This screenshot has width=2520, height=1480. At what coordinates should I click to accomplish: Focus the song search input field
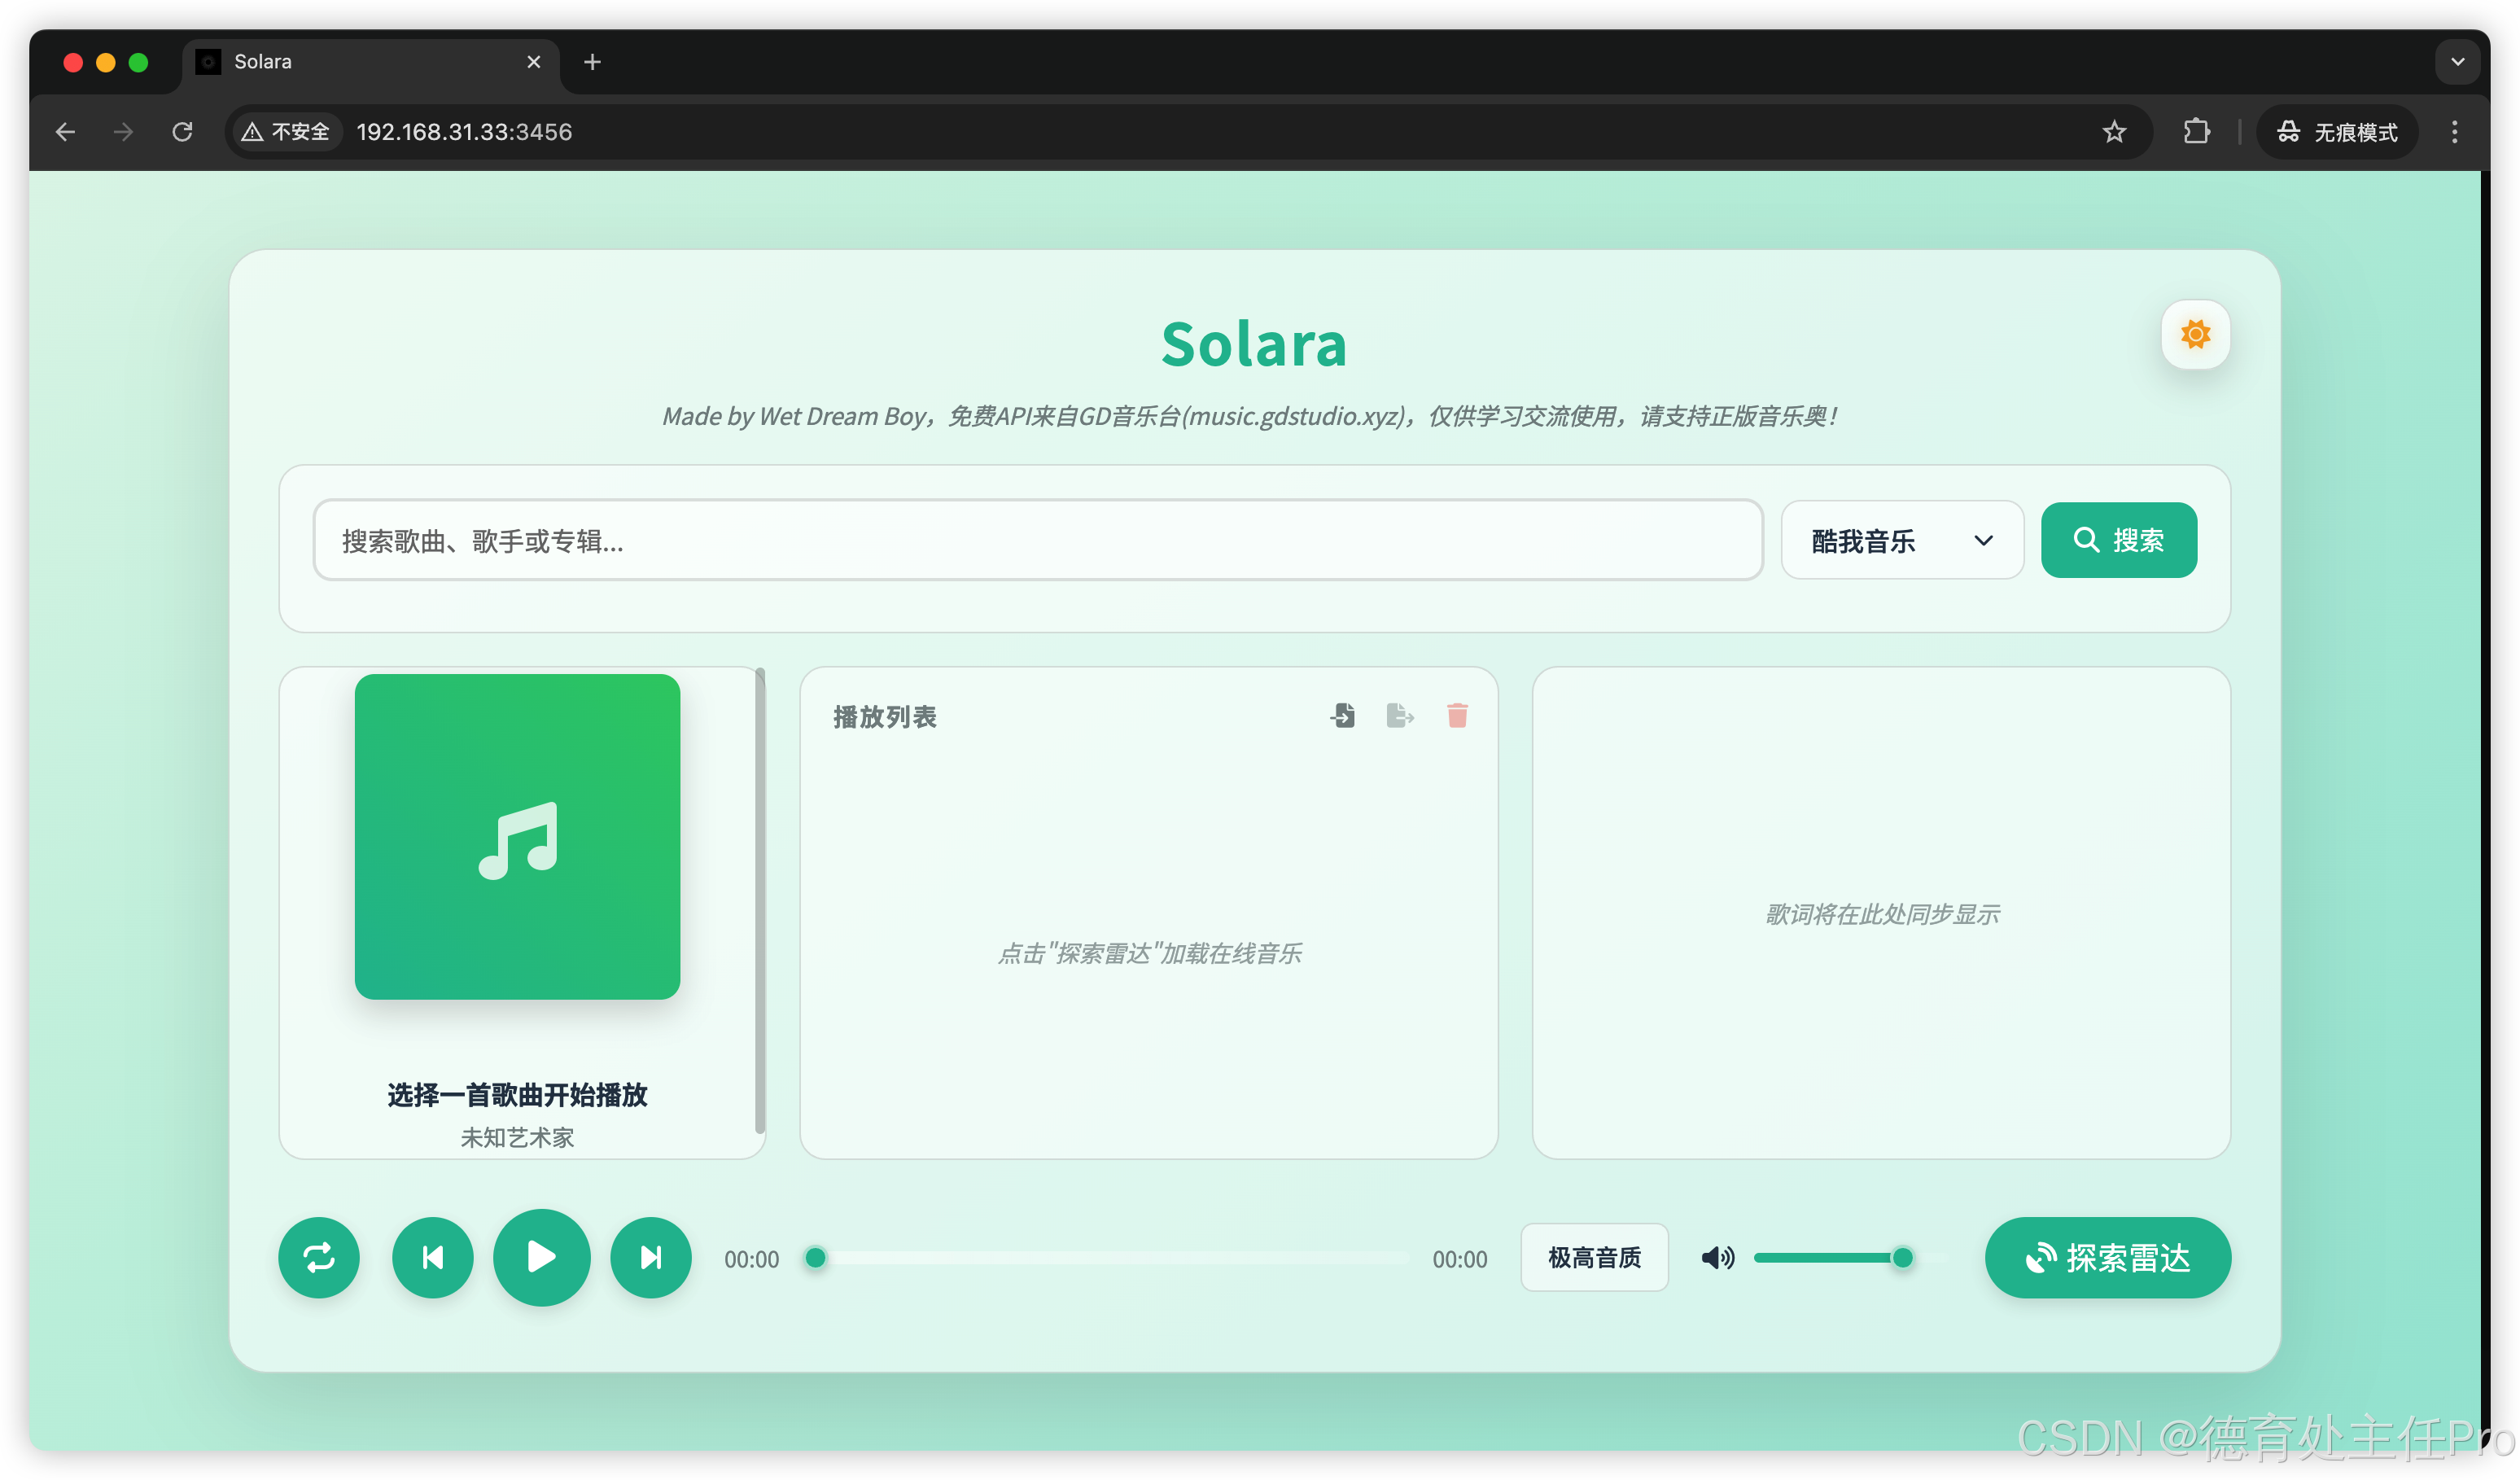tap(1035, 540)
